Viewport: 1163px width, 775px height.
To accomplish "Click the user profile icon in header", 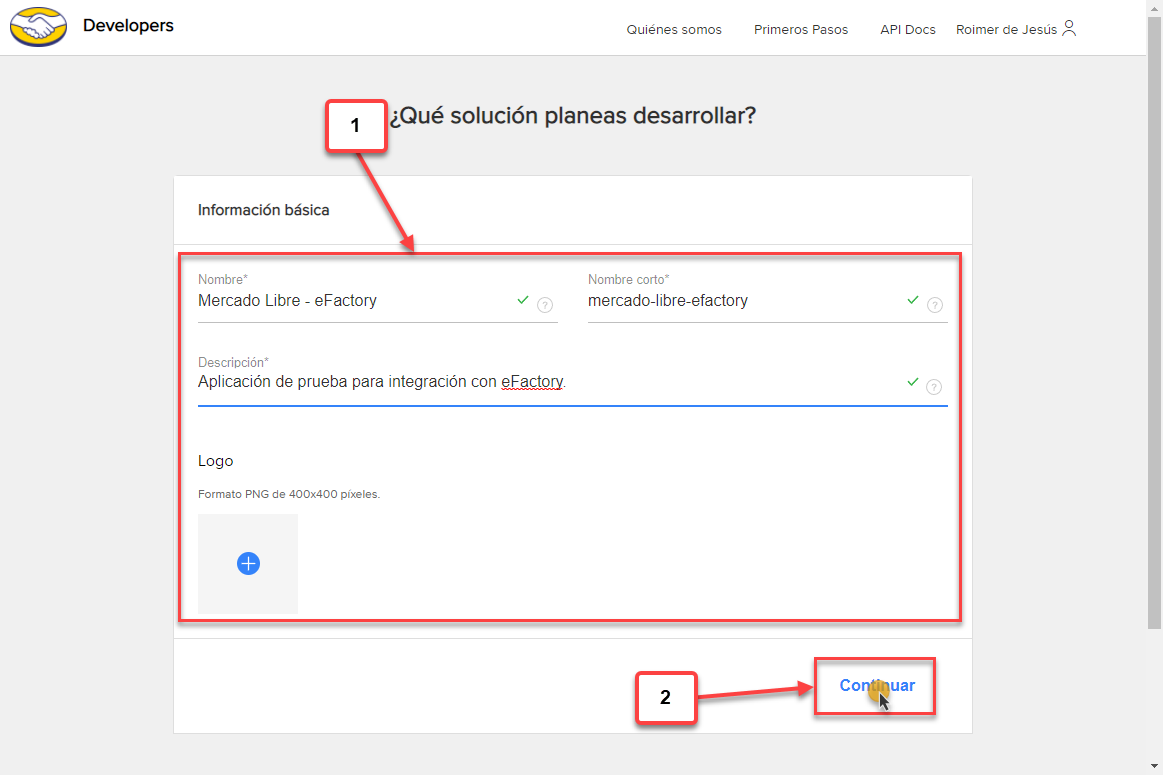I will click(x=1069, y=28).
